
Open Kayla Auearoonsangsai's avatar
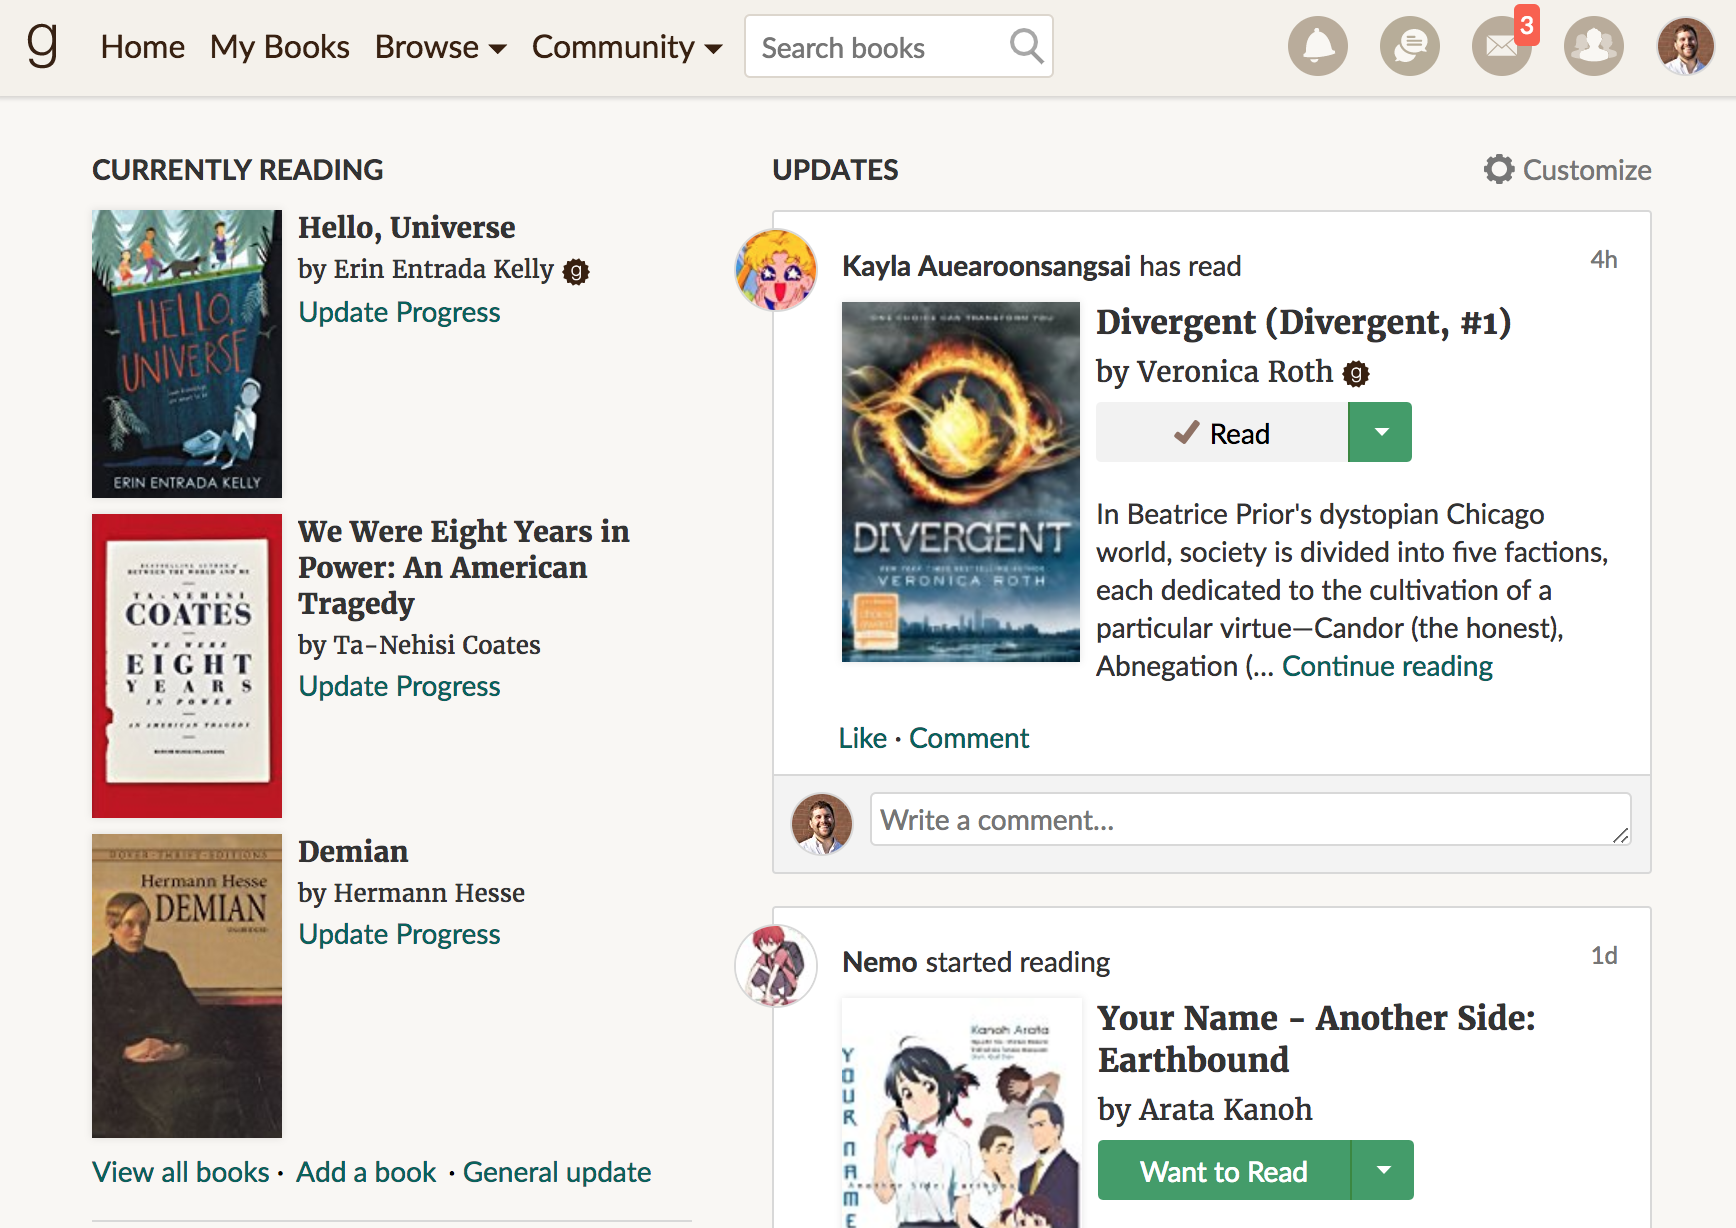pyautogui.click(x=776, y=270)
